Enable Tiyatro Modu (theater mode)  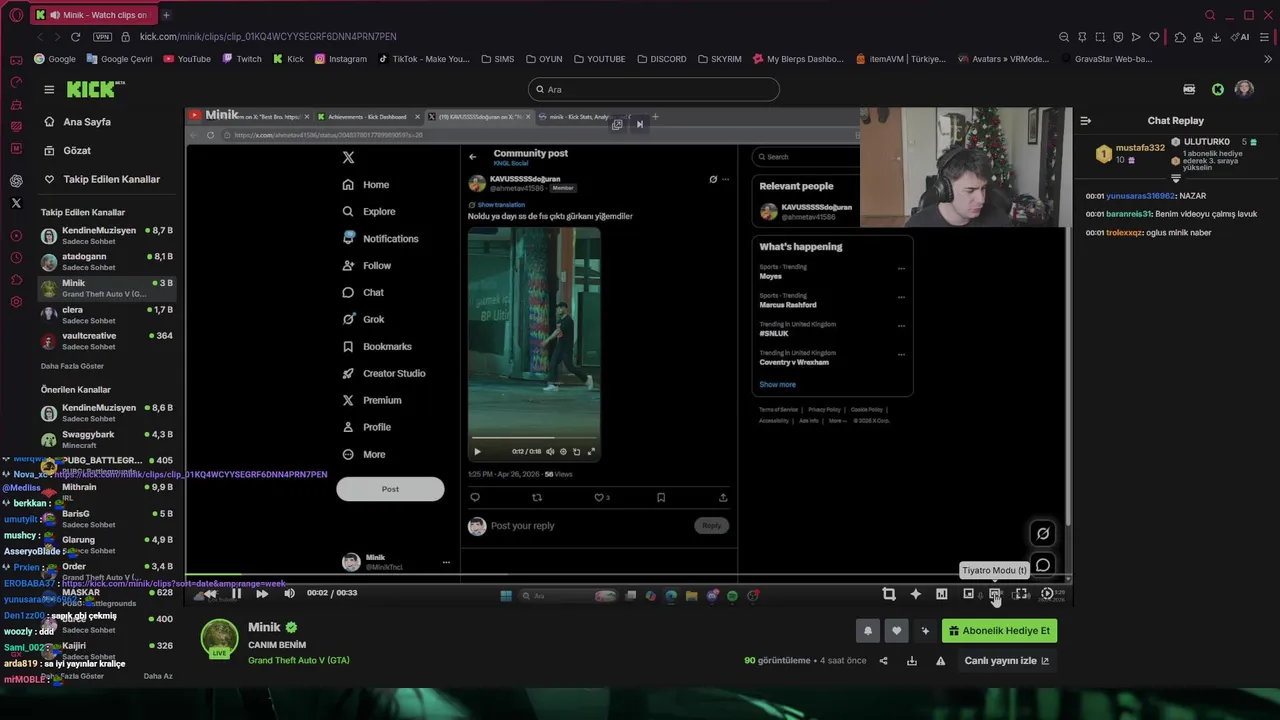pyautogui.click(x=995, y=594)
